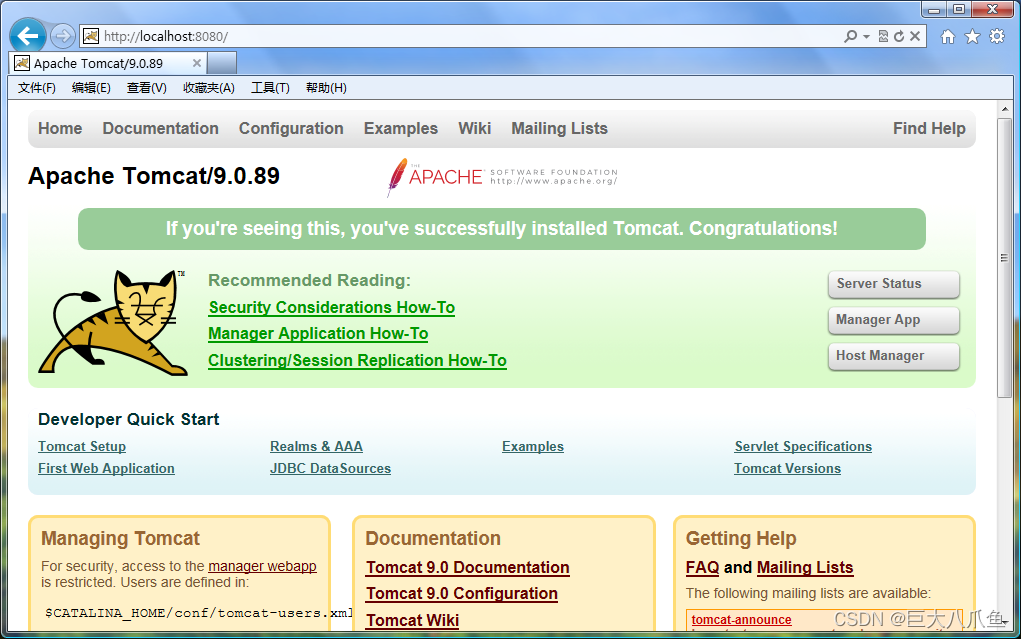The image size is (1021, 639).
Task: Stop loading with the X icon in address bar
Action: [915, 36]
